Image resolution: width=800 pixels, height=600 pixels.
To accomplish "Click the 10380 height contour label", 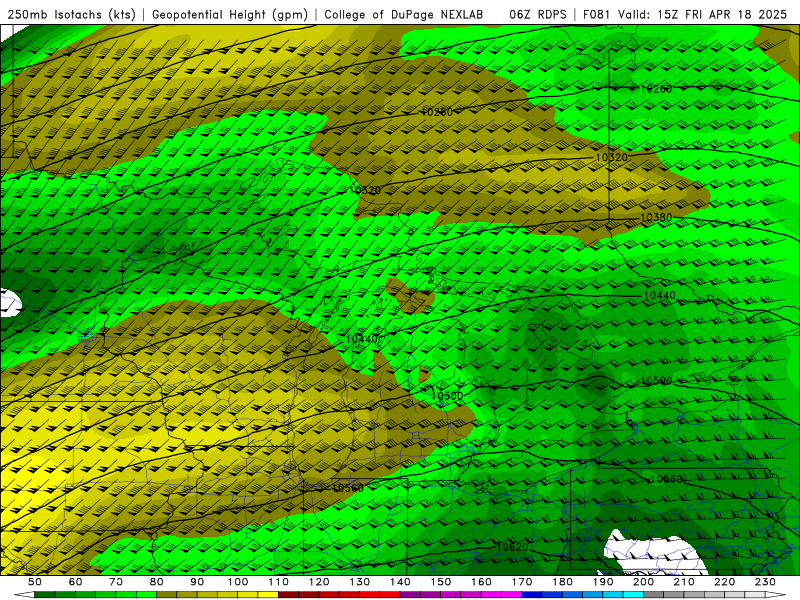I will [656, 218].
